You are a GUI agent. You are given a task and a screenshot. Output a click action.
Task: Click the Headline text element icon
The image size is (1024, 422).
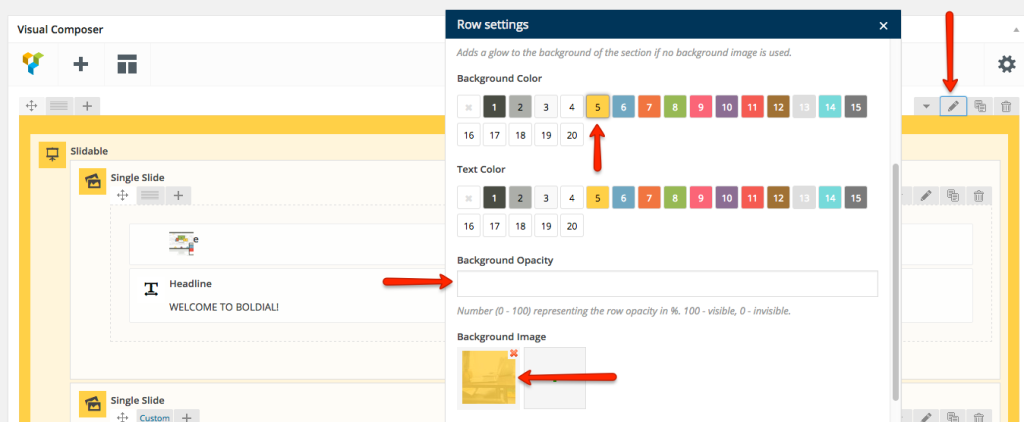coord(151,288)
